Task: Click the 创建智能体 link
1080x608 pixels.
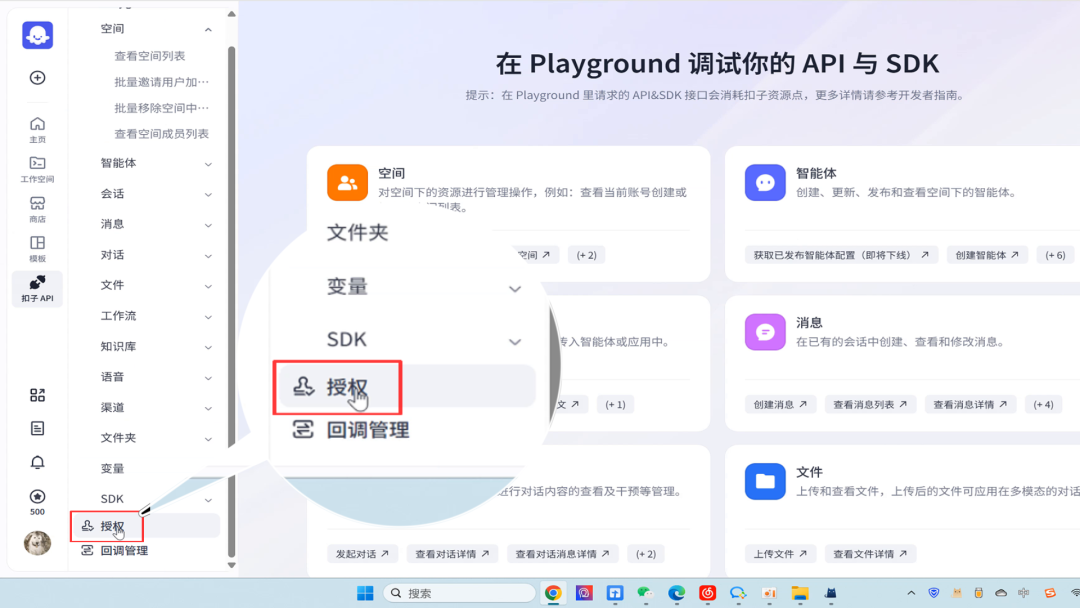Action: [x=987, y=255]
